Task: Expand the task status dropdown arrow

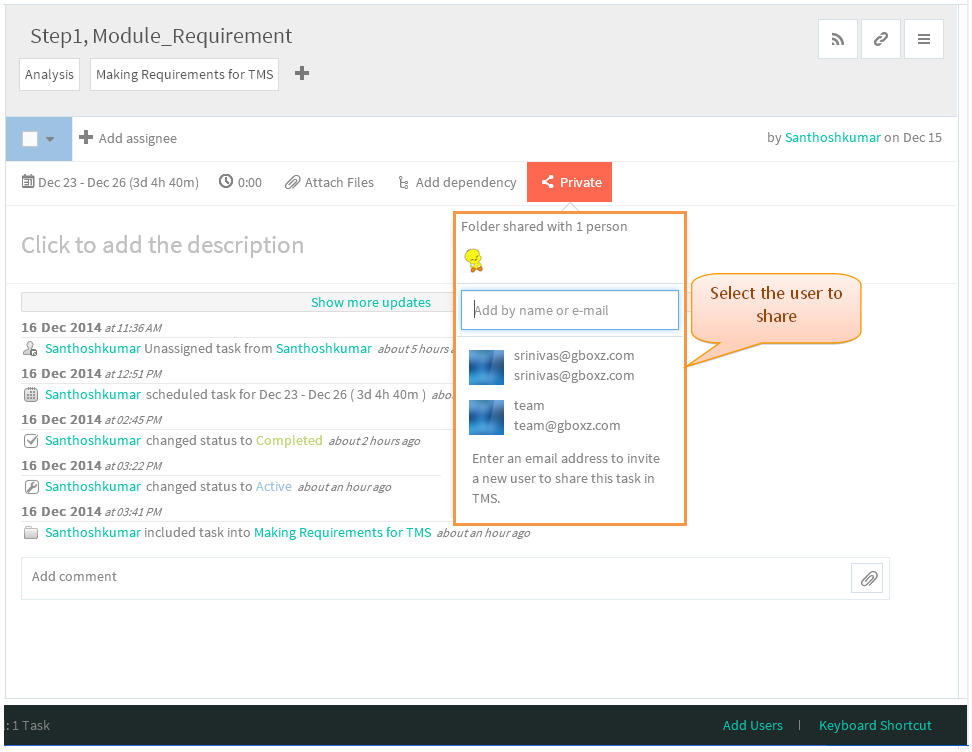Action: [50, 139]
